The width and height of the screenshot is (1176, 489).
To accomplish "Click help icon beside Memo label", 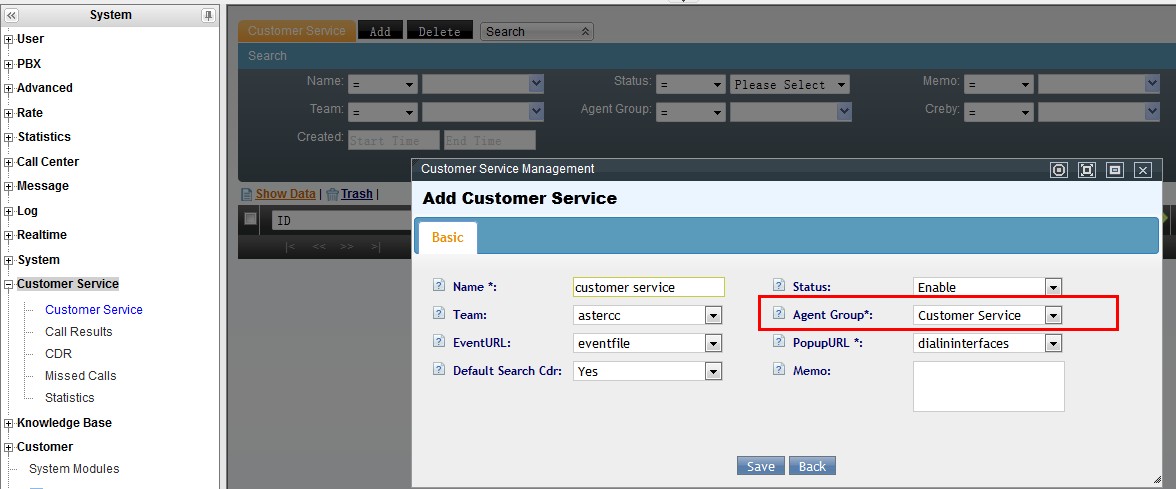I will (x=778, y=371).
